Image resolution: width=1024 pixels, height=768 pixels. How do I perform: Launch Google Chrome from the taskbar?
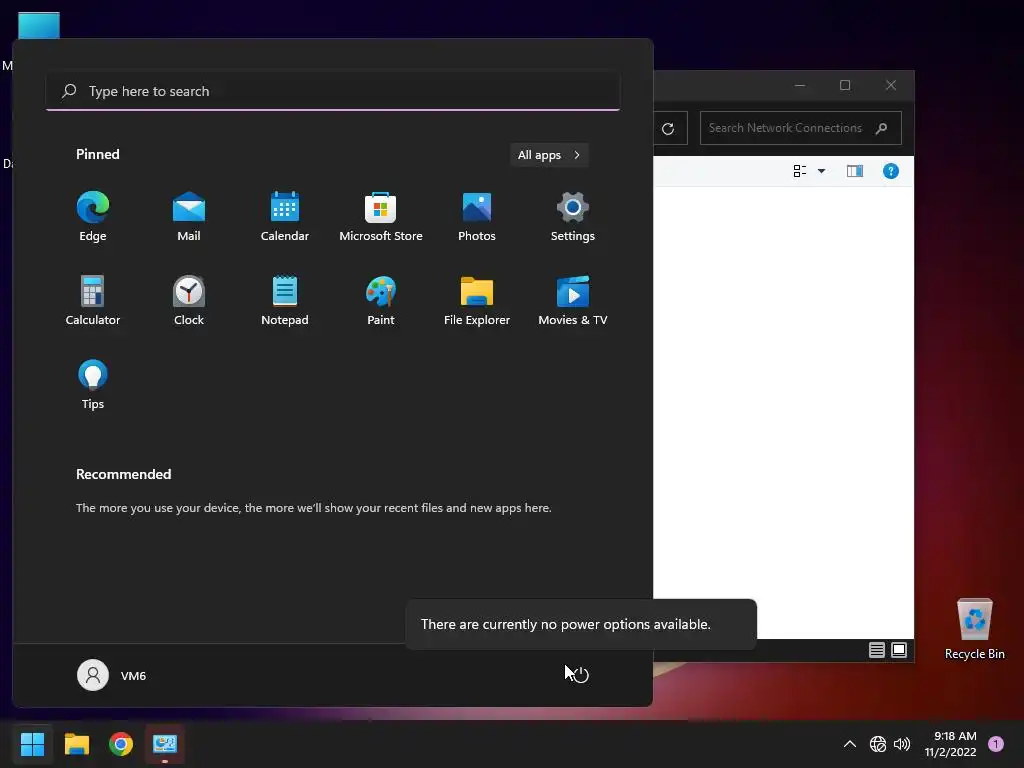(x=121, y=744)
